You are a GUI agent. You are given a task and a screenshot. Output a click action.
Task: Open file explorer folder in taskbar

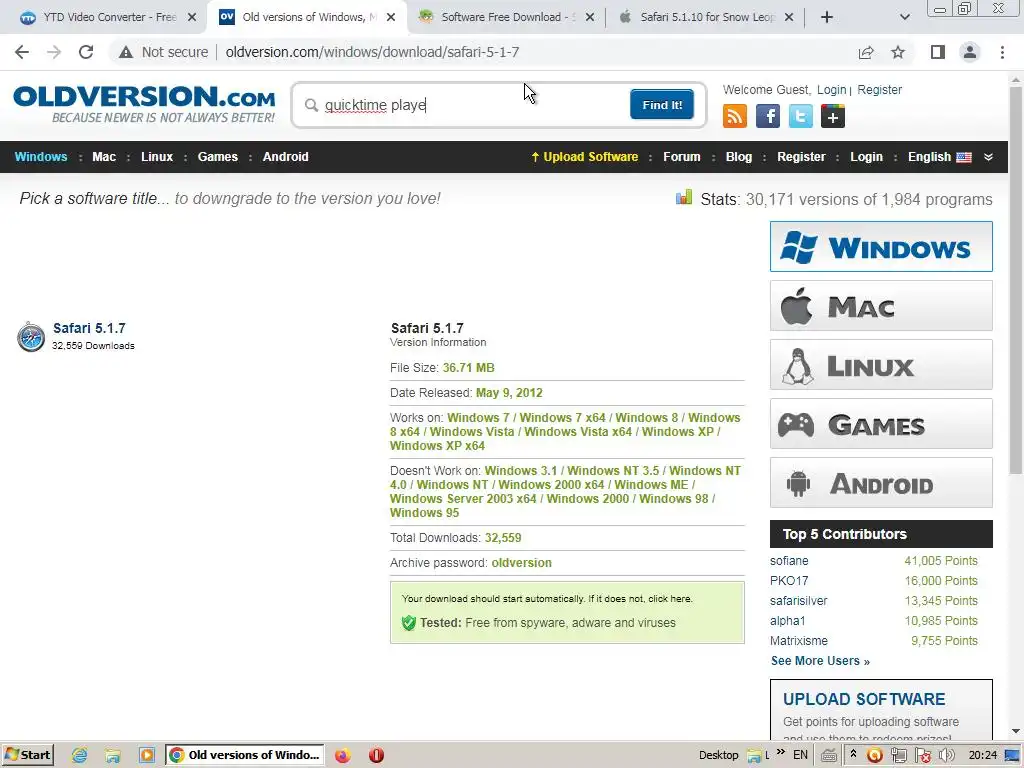coord(113,755)
